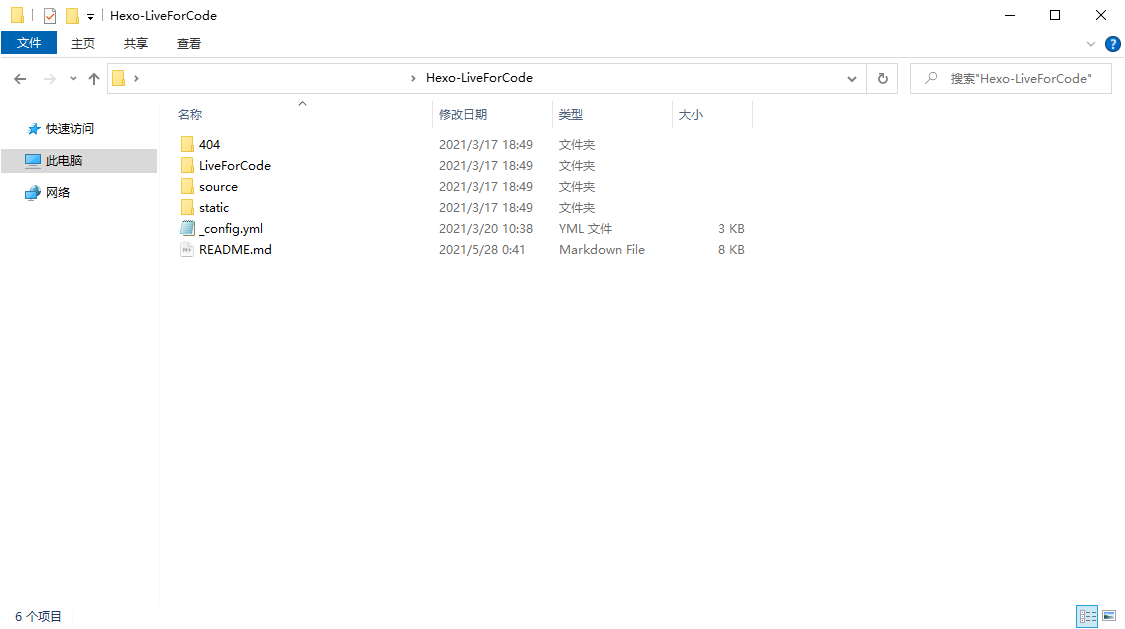Click the network icon beside 网络
Viewport: 1125px width, 629px height.
(x=33, y=193)
